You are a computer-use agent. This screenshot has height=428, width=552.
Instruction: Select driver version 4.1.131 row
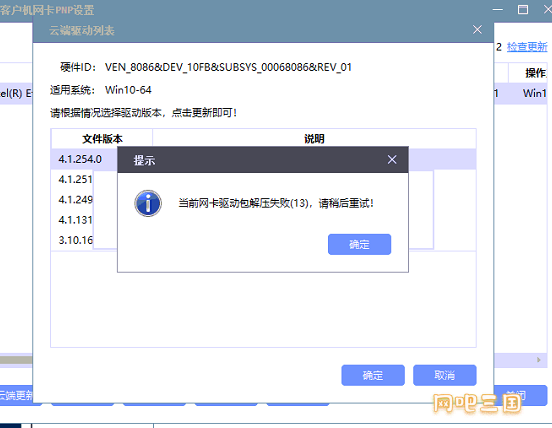point(75,220)
